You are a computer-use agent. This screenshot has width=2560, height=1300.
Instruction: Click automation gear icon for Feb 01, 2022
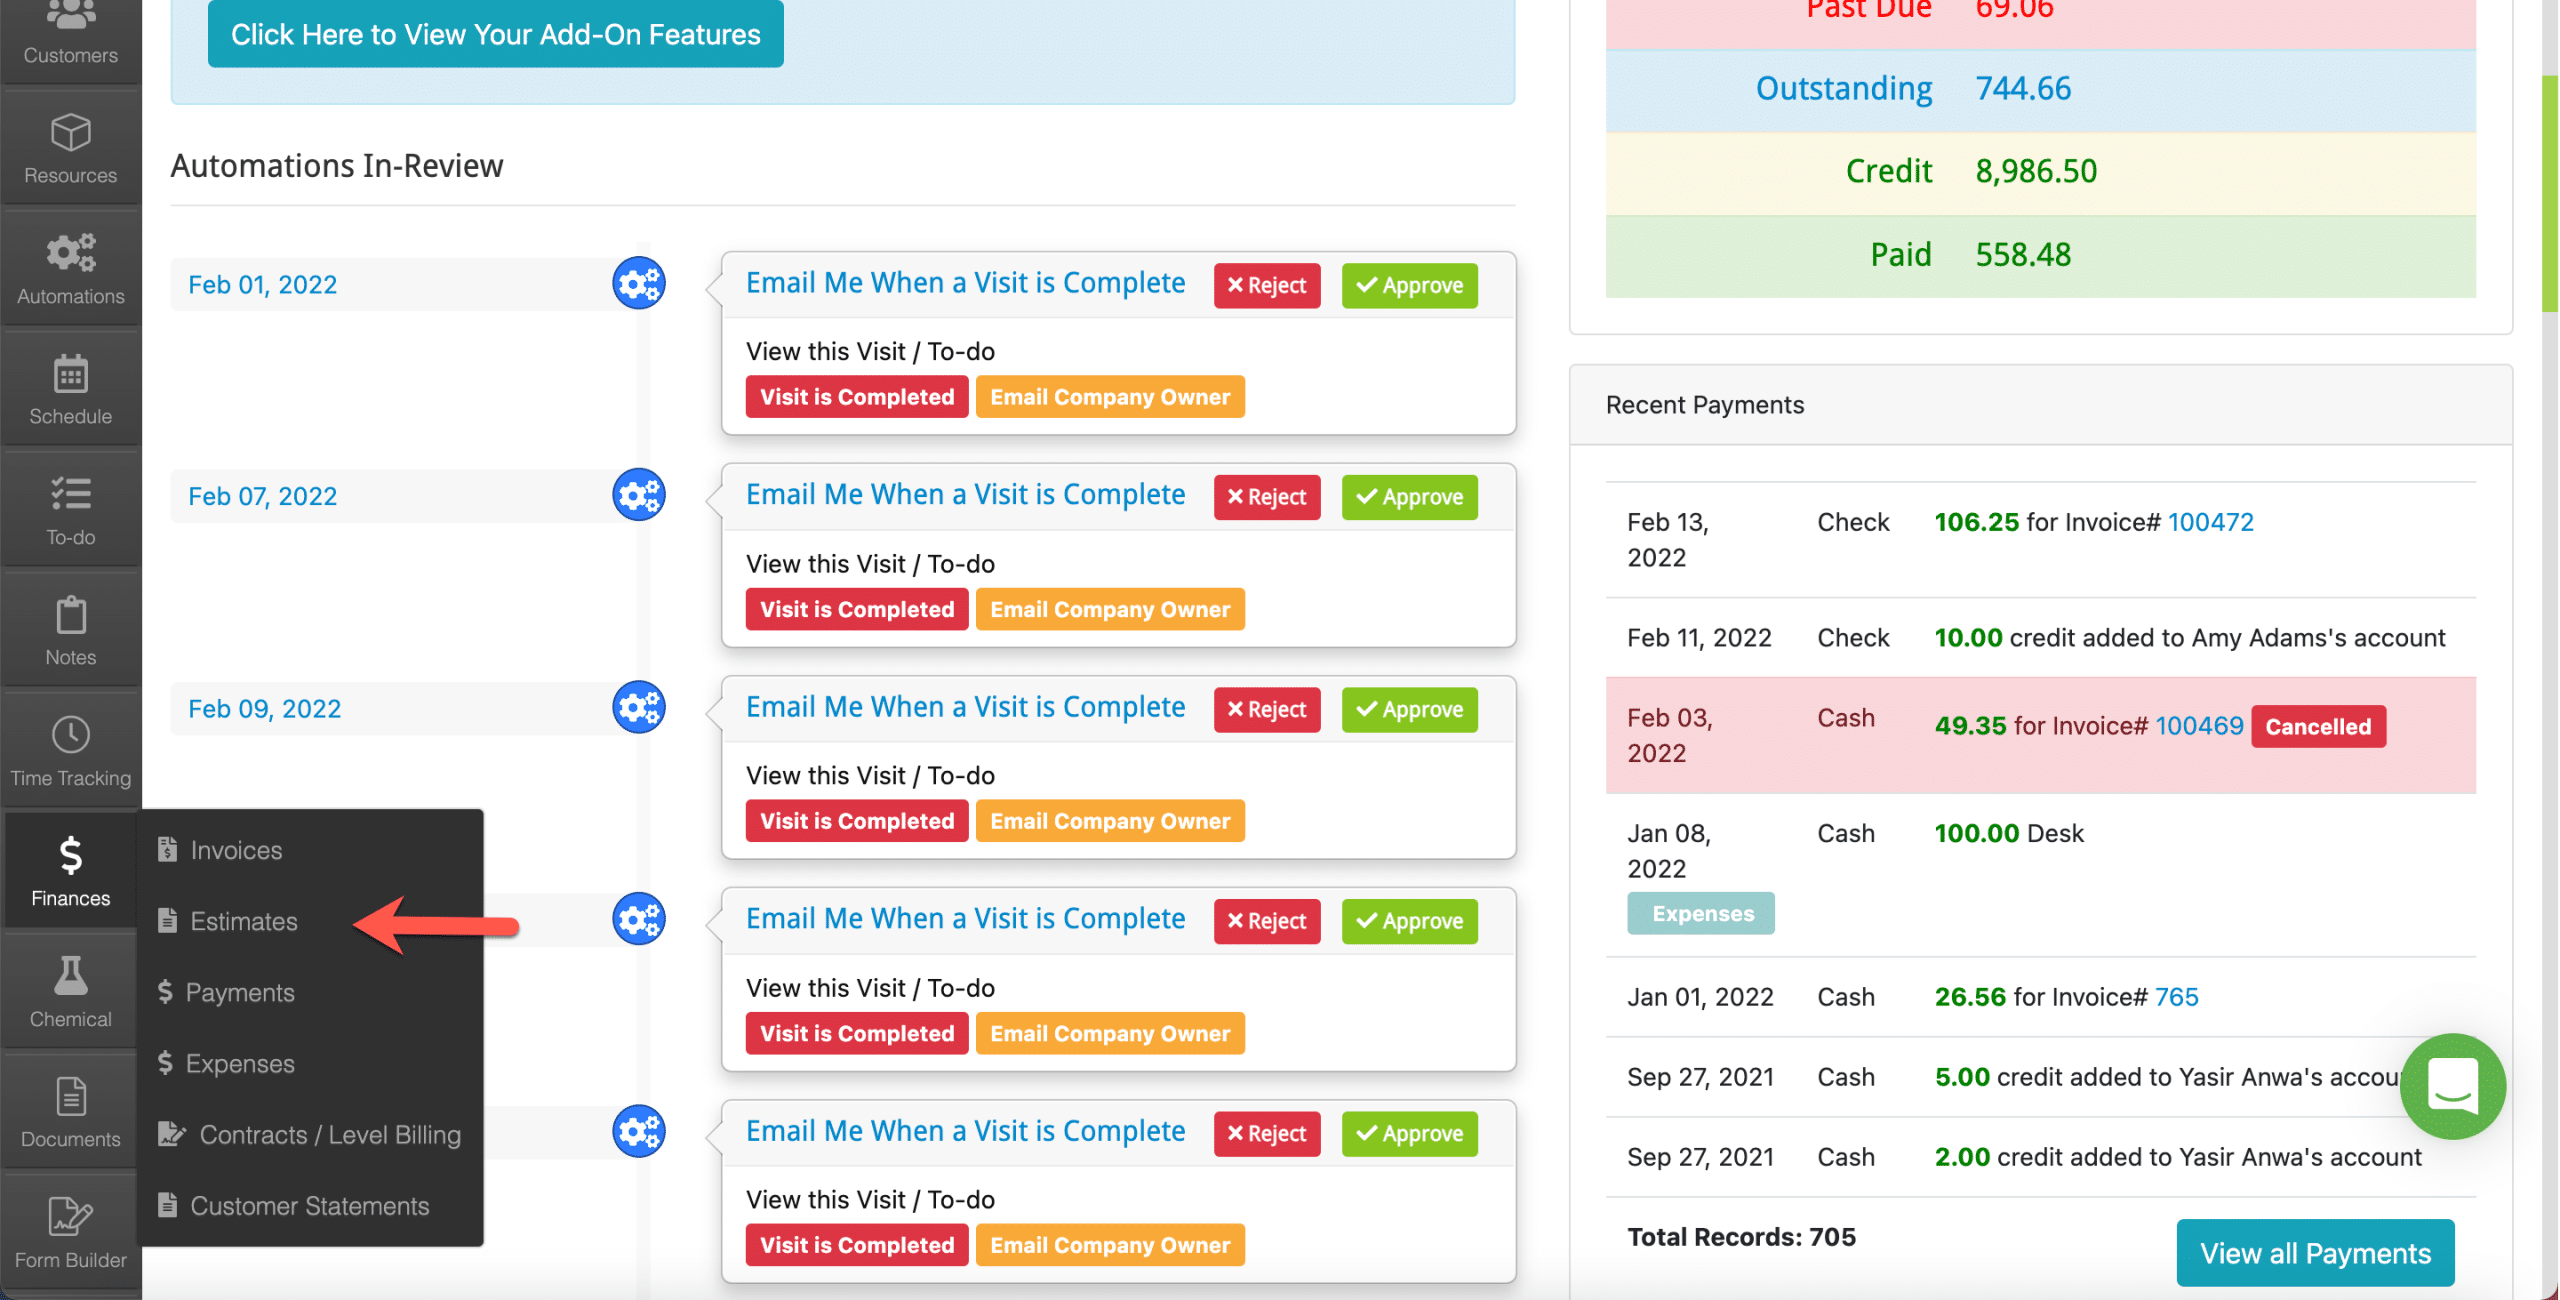(x=639, y=284)
